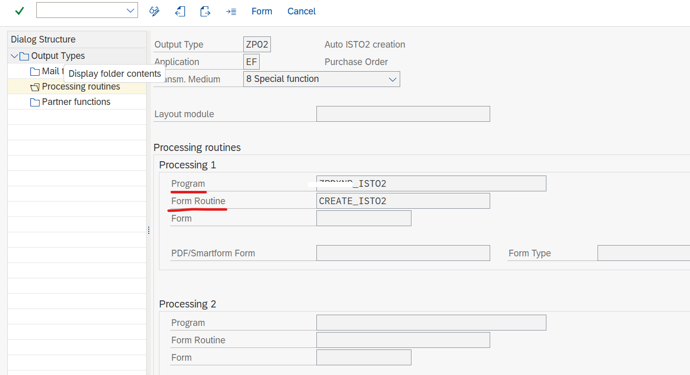The image size is (690, 375).
Task: Click the Next Entry page icon
Action: click(x=205, y=11)
